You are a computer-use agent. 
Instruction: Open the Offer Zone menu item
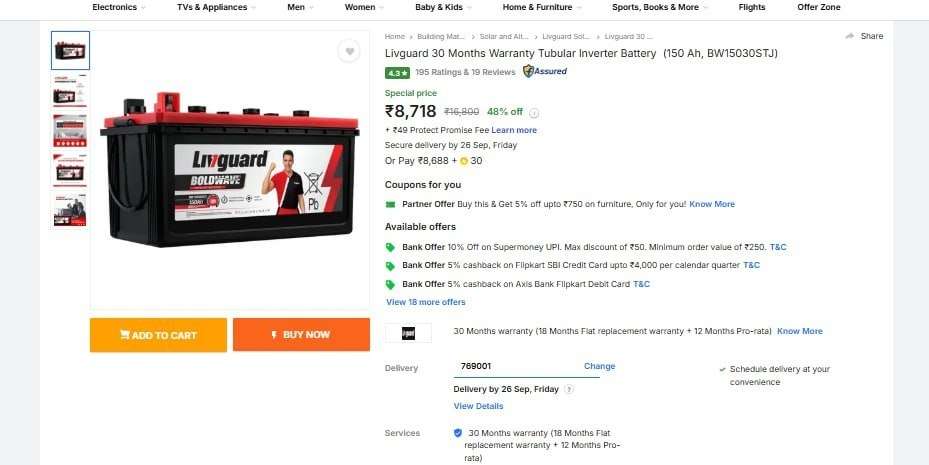point(819,7)
